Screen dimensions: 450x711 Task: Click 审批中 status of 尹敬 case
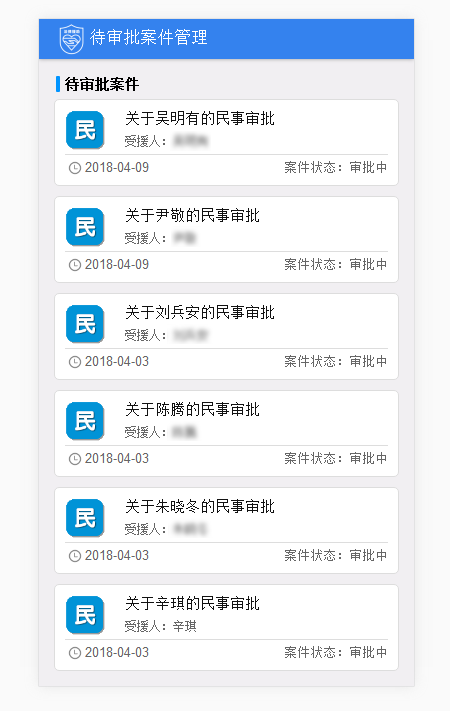(x=368, y=264)
